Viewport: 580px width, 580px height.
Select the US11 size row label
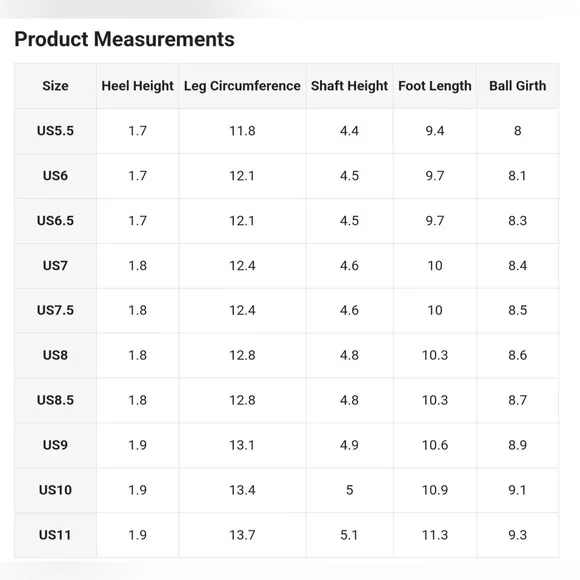55,535
